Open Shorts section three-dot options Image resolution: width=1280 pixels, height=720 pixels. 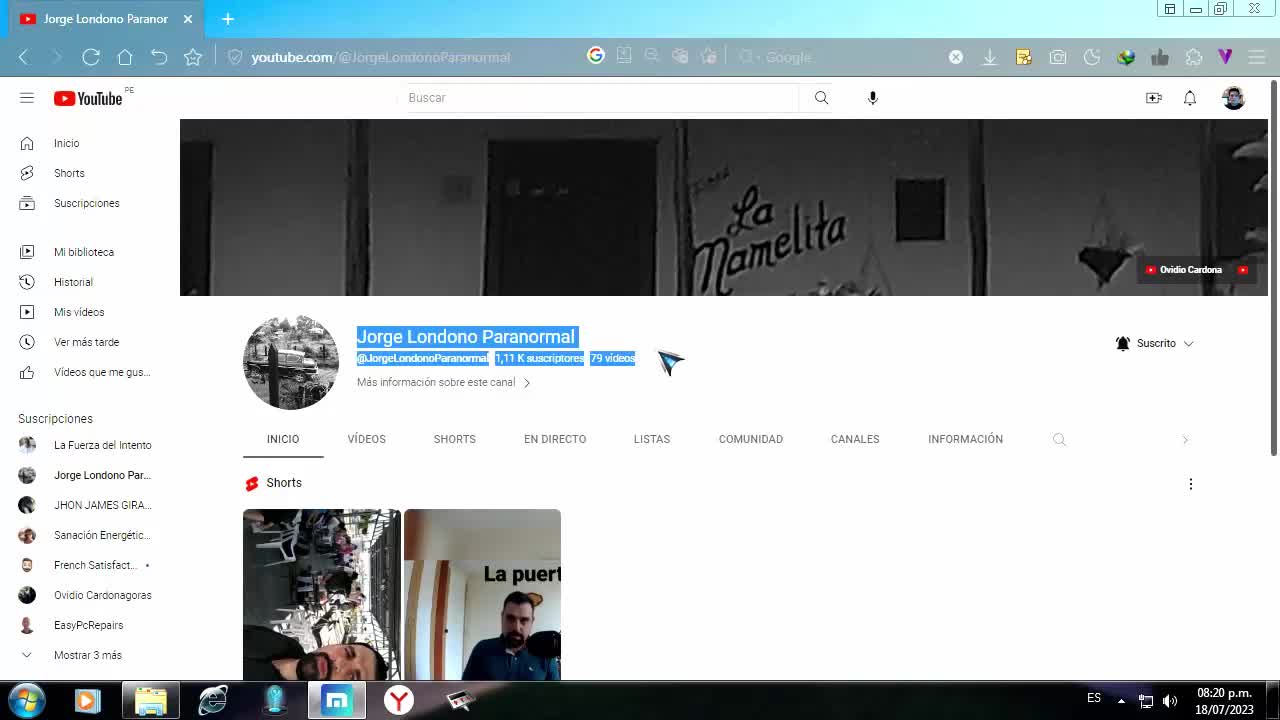coord(1191,484)
